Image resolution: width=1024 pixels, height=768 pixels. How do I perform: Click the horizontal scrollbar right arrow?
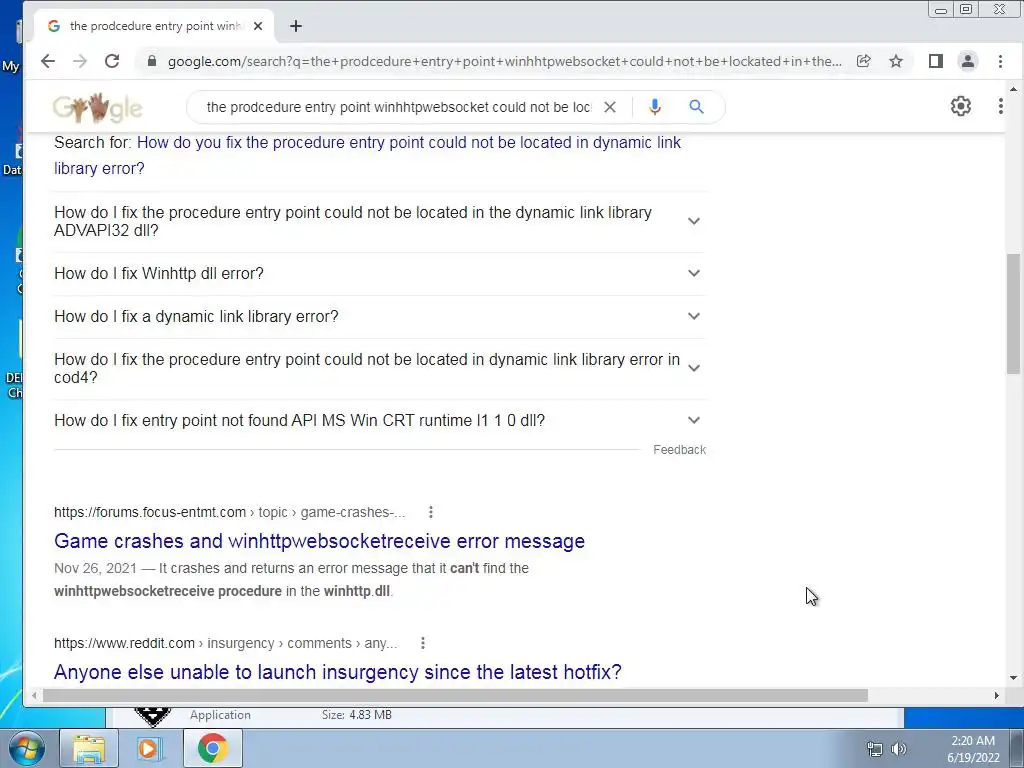coord(997,696)
